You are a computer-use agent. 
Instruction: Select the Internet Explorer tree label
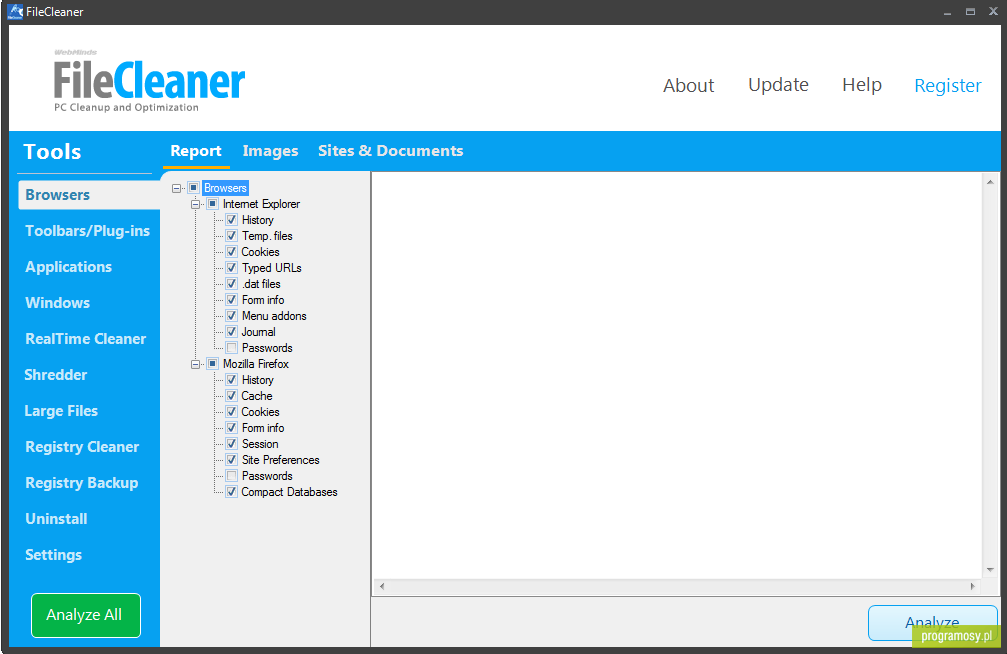[261, 204]
